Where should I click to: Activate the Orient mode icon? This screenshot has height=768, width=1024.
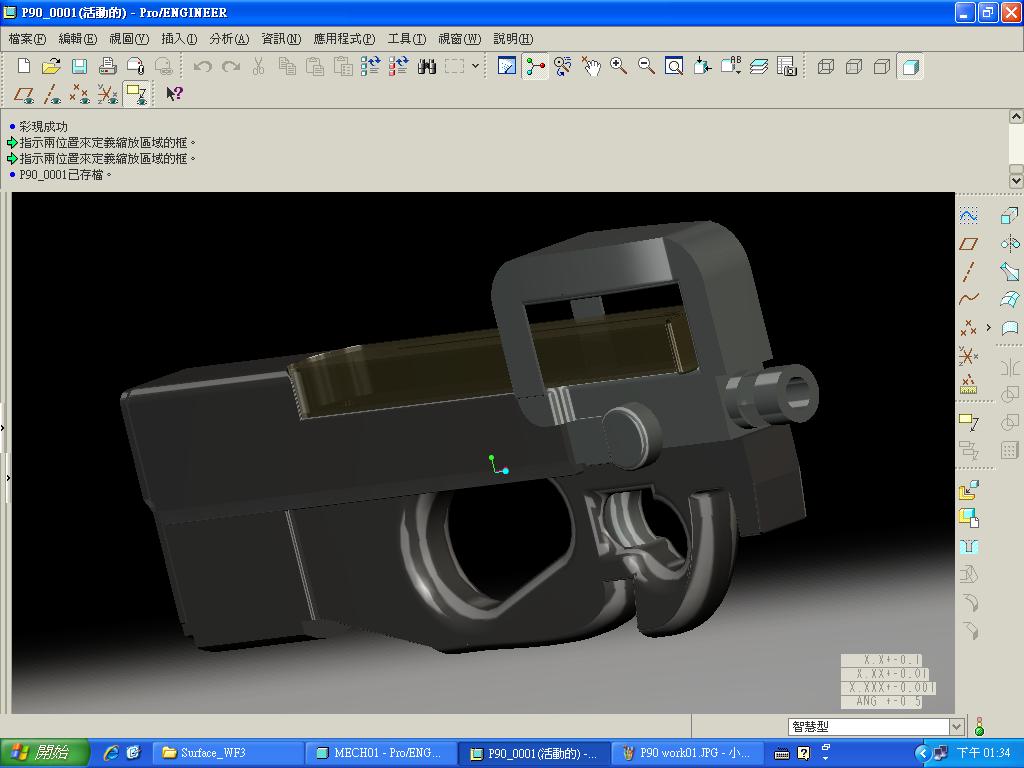point(562,66)
